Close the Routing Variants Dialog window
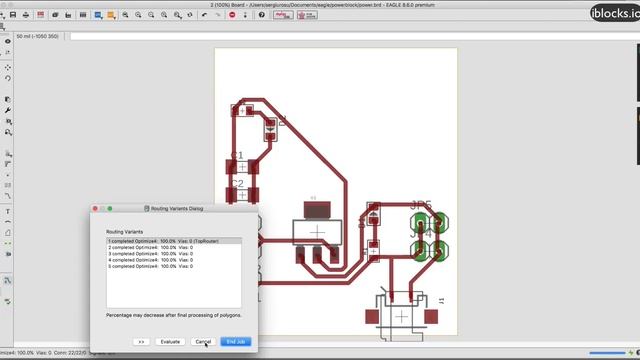Image resolution: width=640 pixels, height=360 pixels. click(95, 209)
